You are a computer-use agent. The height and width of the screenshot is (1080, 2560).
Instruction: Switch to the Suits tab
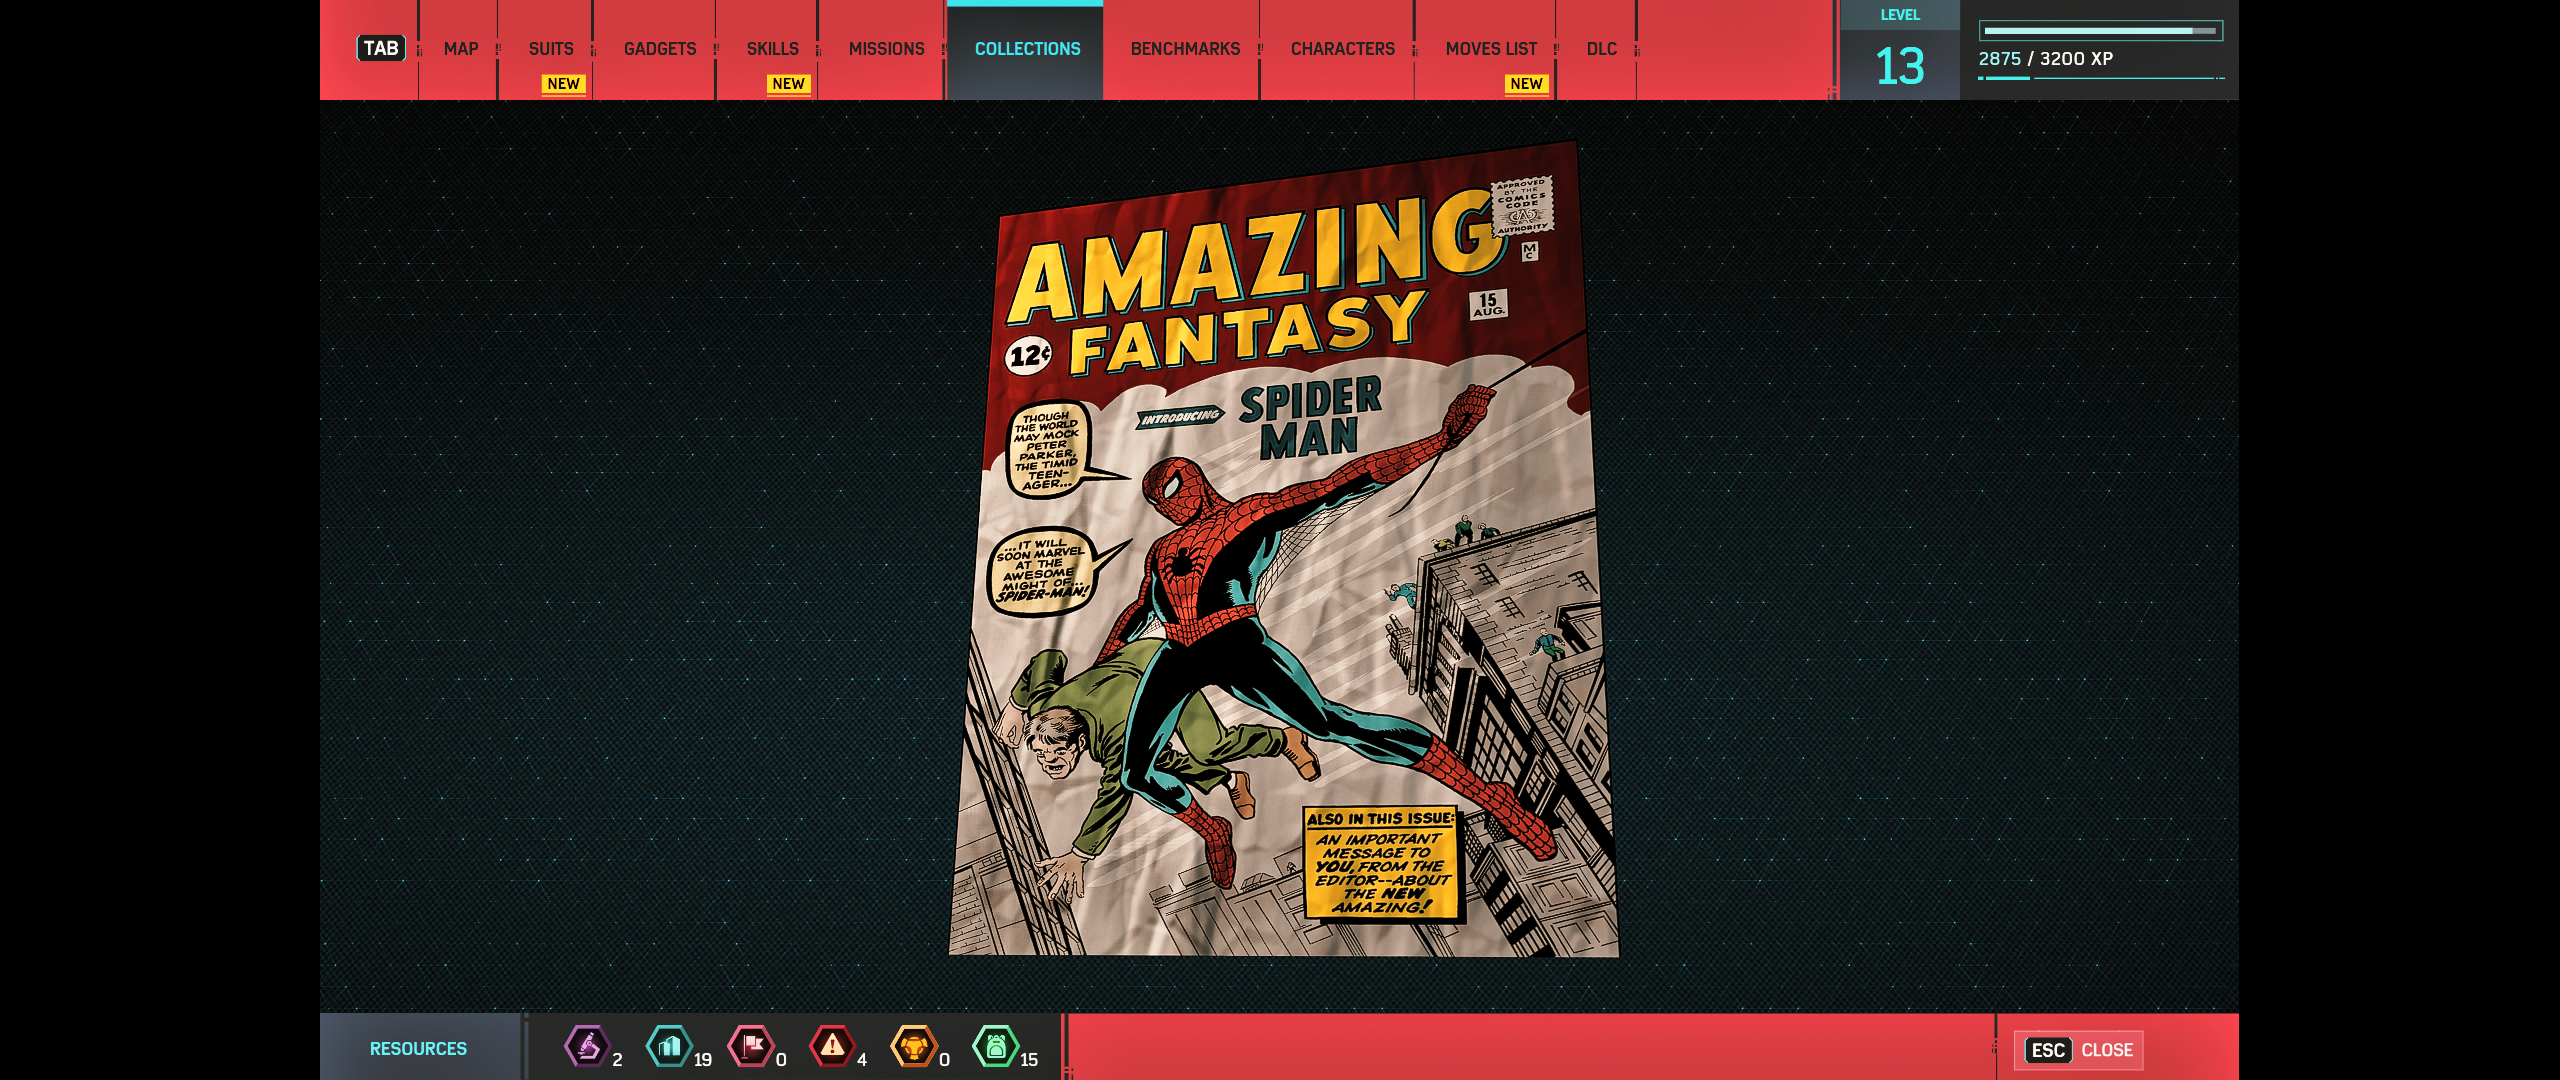[551, 49]
